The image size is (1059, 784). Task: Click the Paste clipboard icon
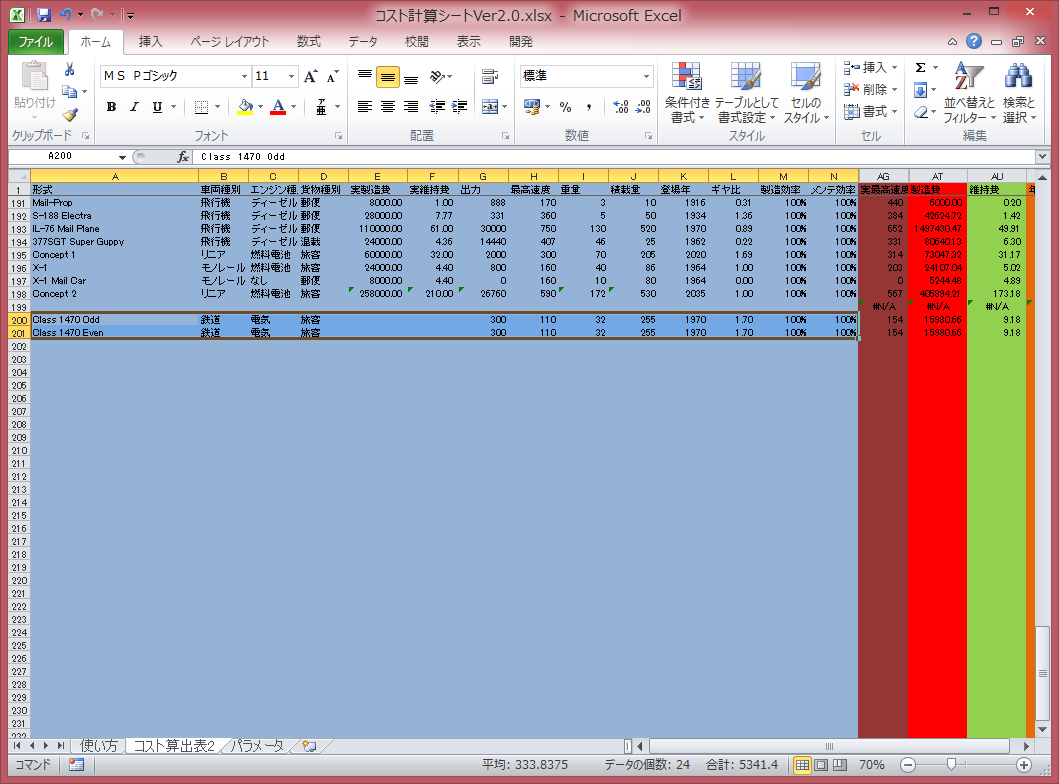tap(34, 76)
